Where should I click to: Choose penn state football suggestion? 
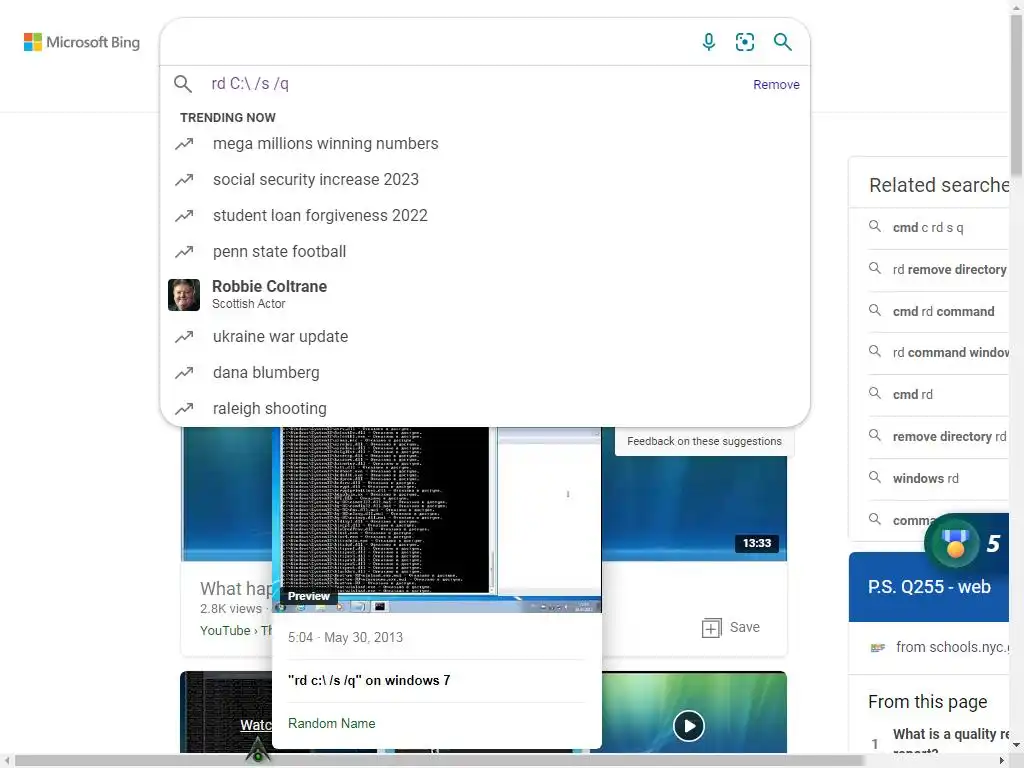point(280,251)
